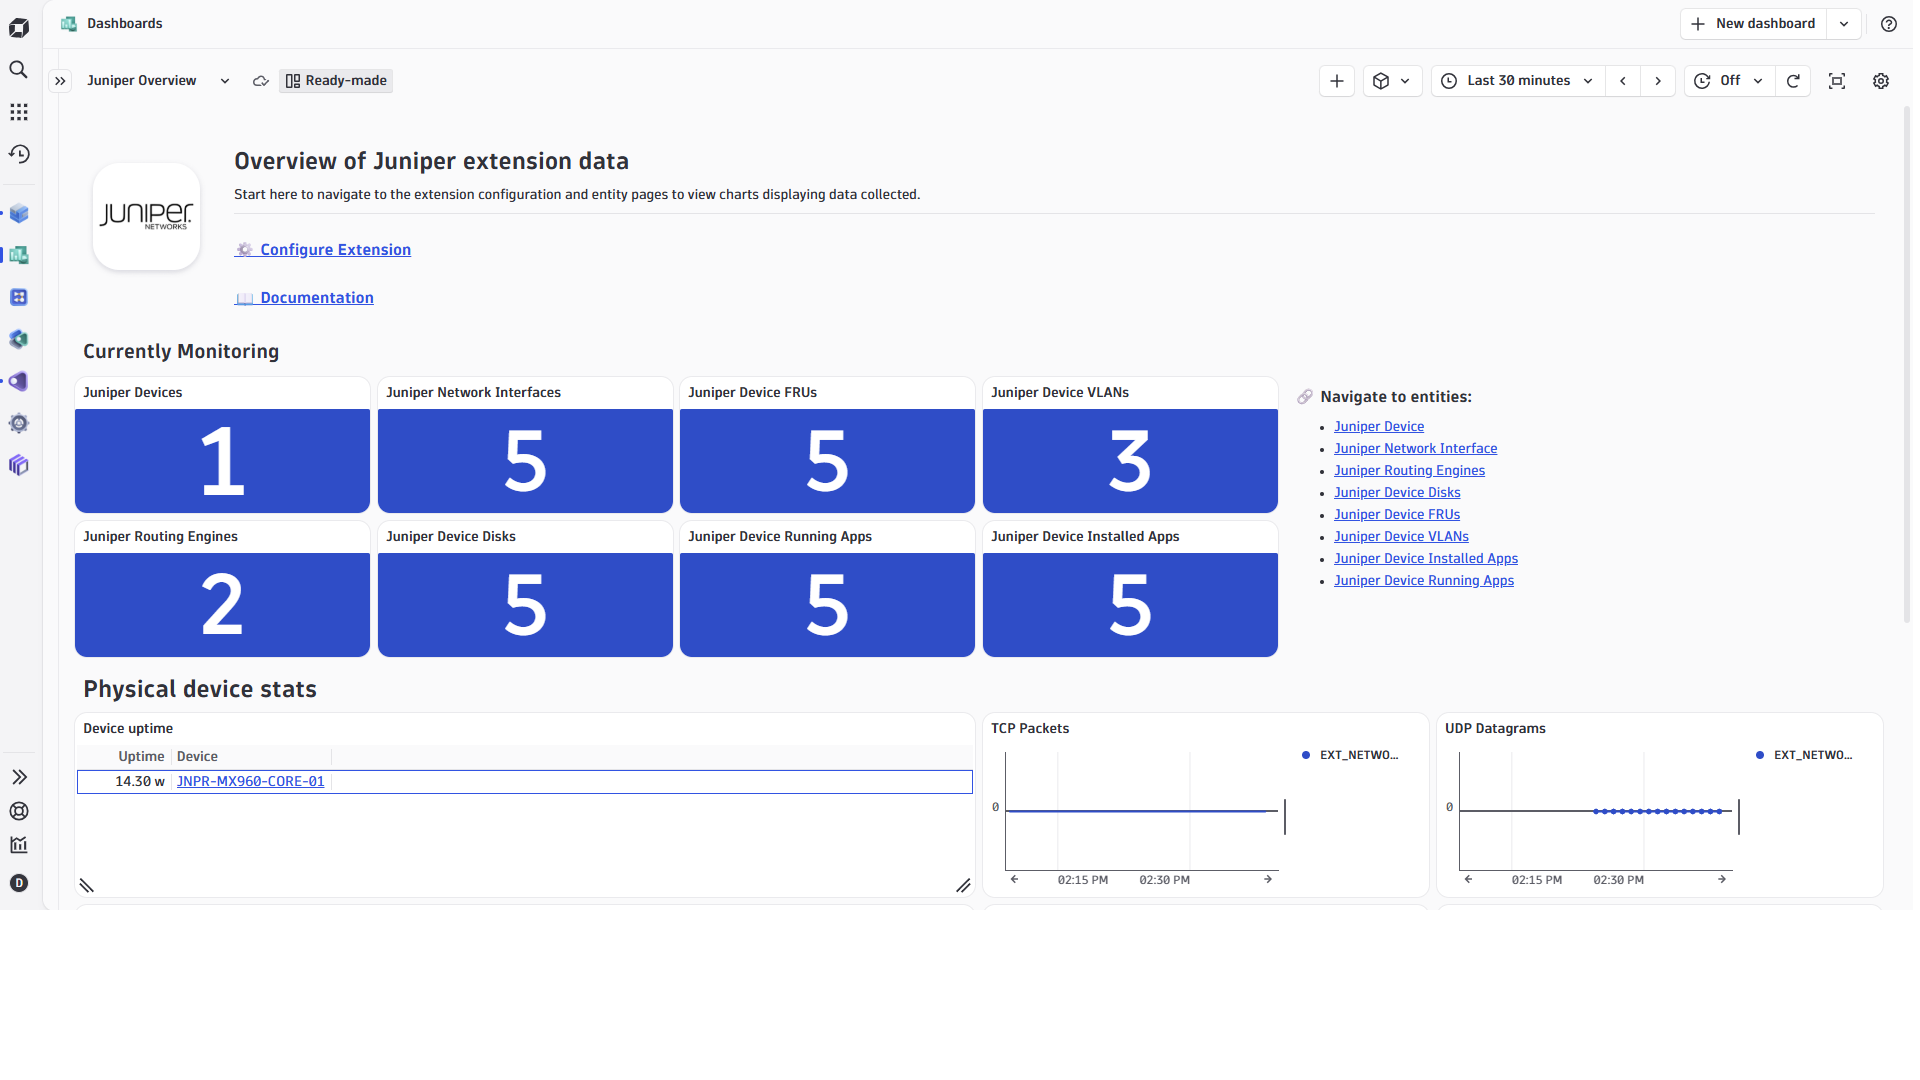The height and width of the screenshot is (1080, 1920).
Task: Open the Configure Extension link
Action: pyautogui.click(x=323, y=250)
